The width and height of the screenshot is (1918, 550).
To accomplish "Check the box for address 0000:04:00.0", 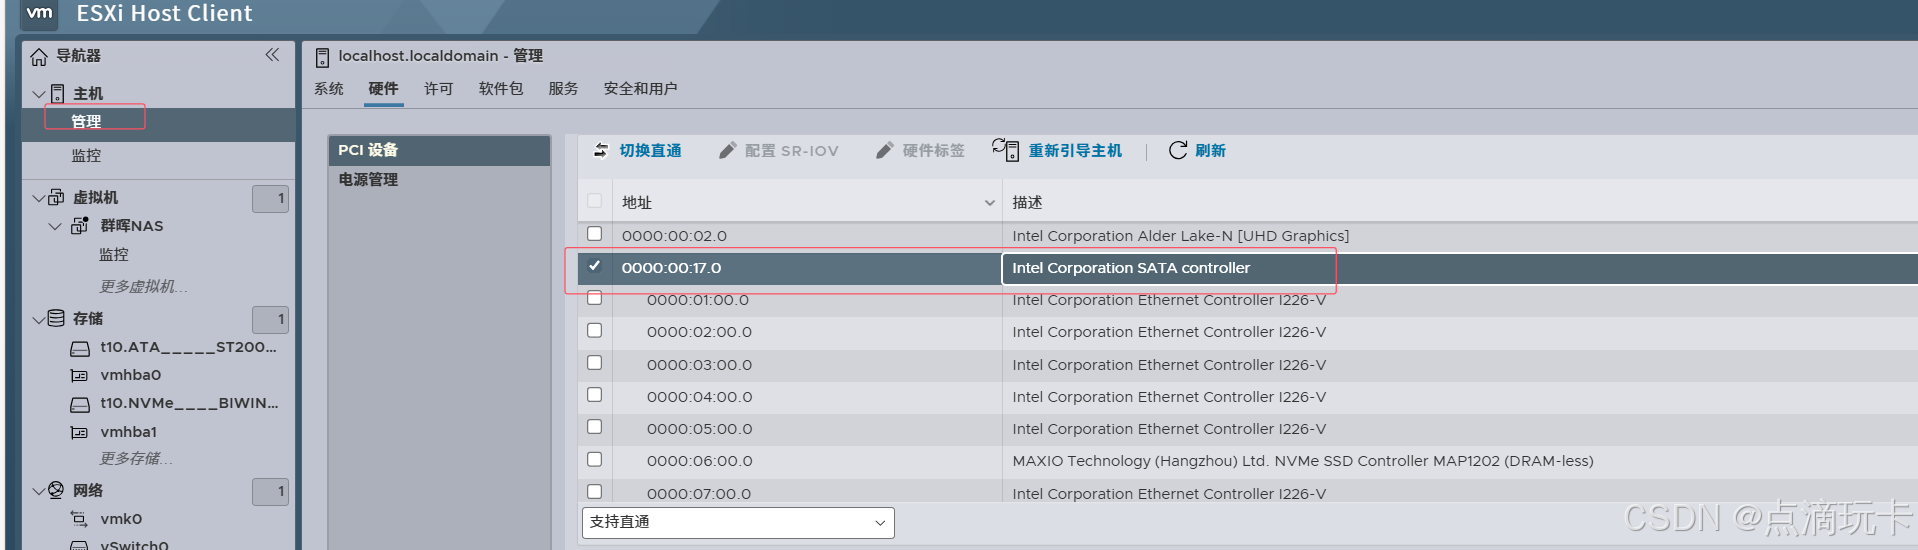I will (595, 395).
